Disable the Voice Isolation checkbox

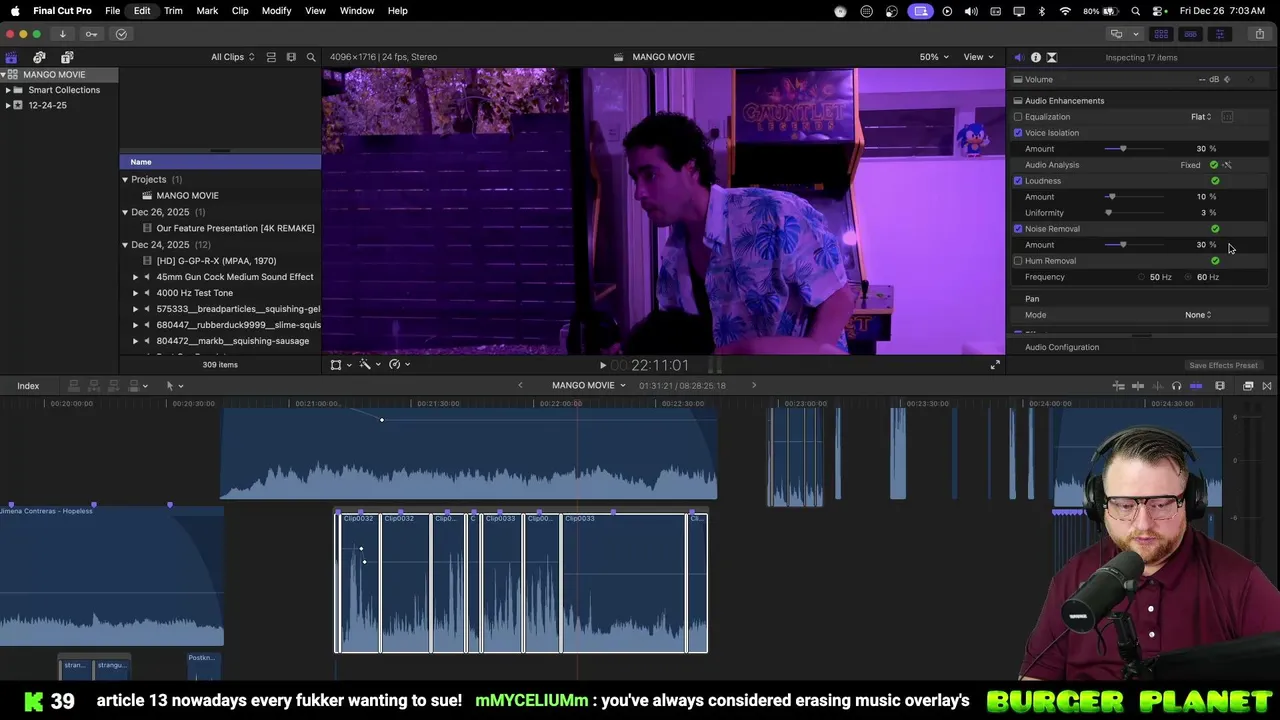[x=1018, y=133]
